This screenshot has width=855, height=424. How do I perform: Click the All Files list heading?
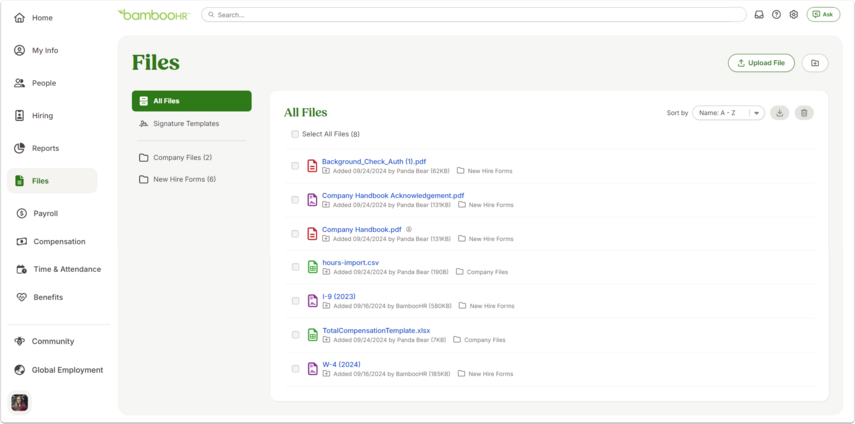(305, 113)
